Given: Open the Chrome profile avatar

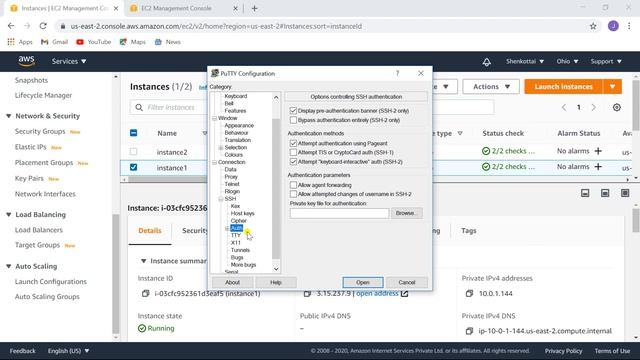Looking at the screenshot, I should (613, 26).
